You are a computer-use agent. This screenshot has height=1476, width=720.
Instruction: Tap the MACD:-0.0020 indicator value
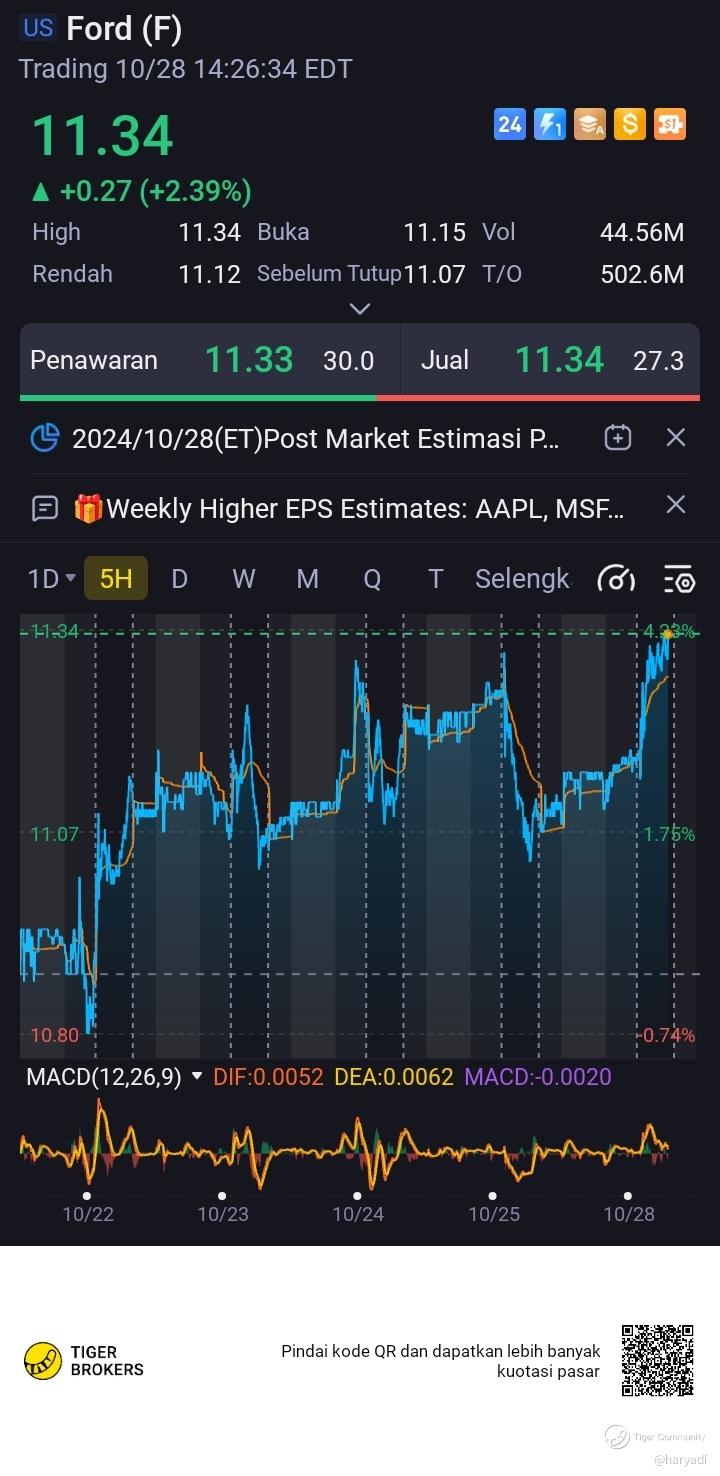point(538,1077)
